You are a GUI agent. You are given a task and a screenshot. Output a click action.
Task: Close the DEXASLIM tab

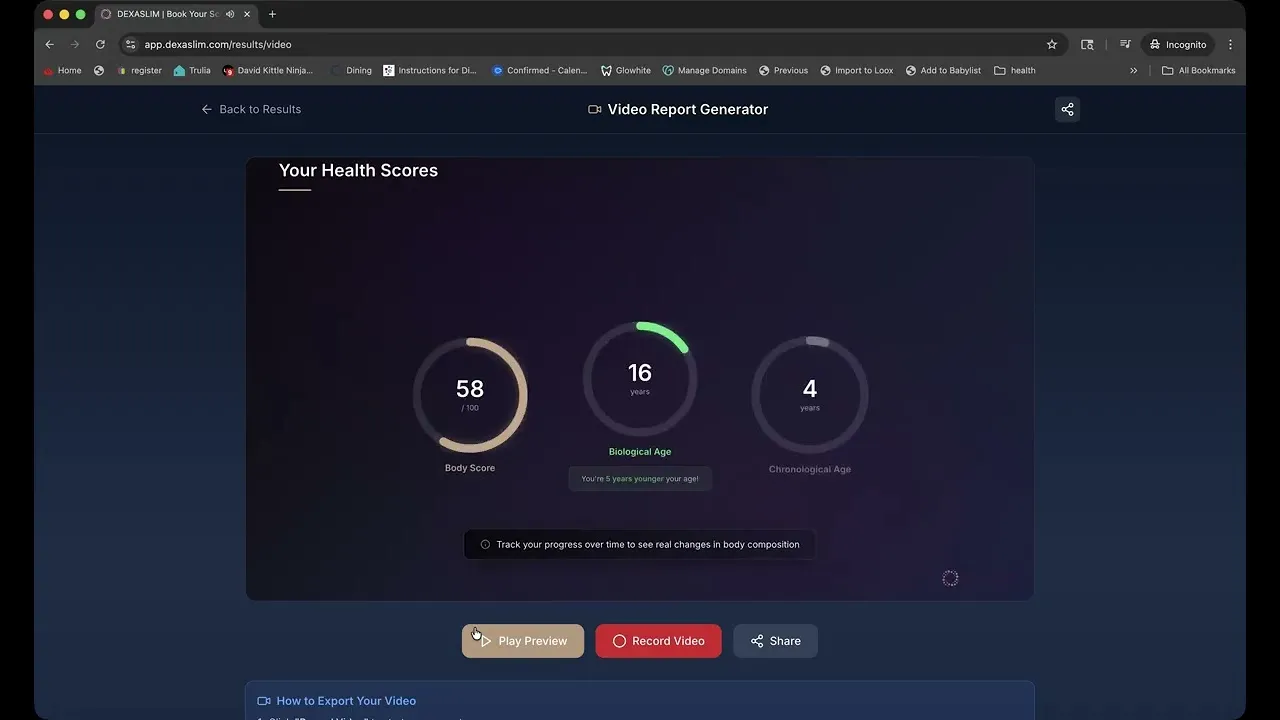pyautogui.click(x=247, y=14)
